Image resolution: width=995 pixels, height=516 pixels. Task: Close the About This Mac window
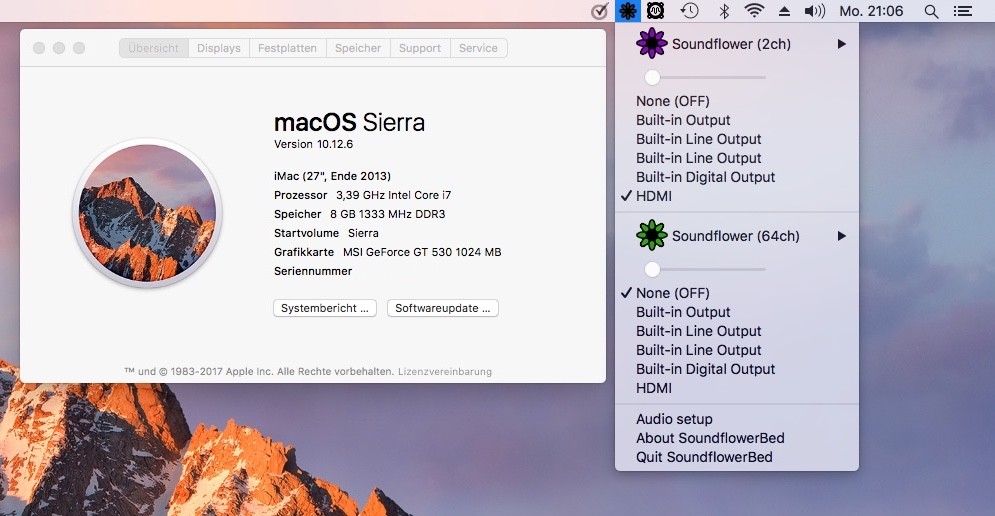[x=39, y=48]
